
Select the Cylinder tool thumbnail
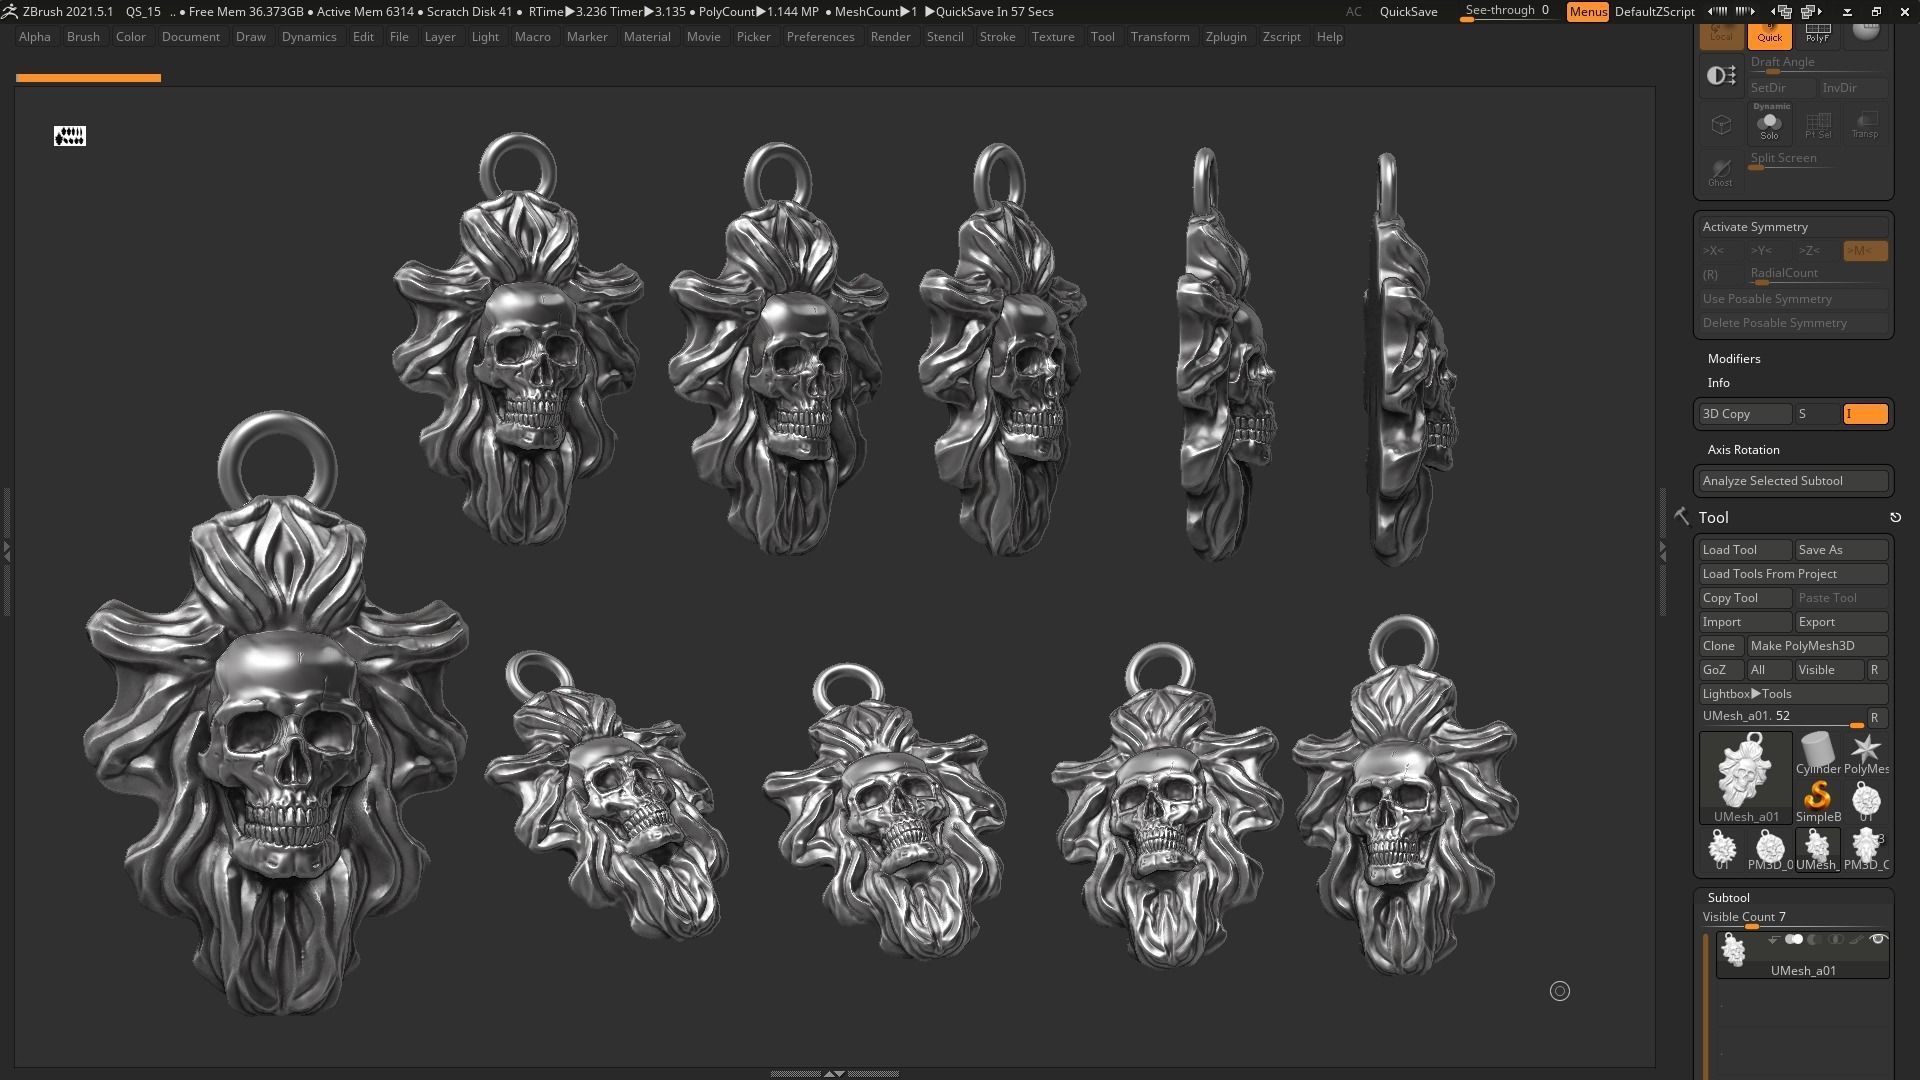(1817, 752)
